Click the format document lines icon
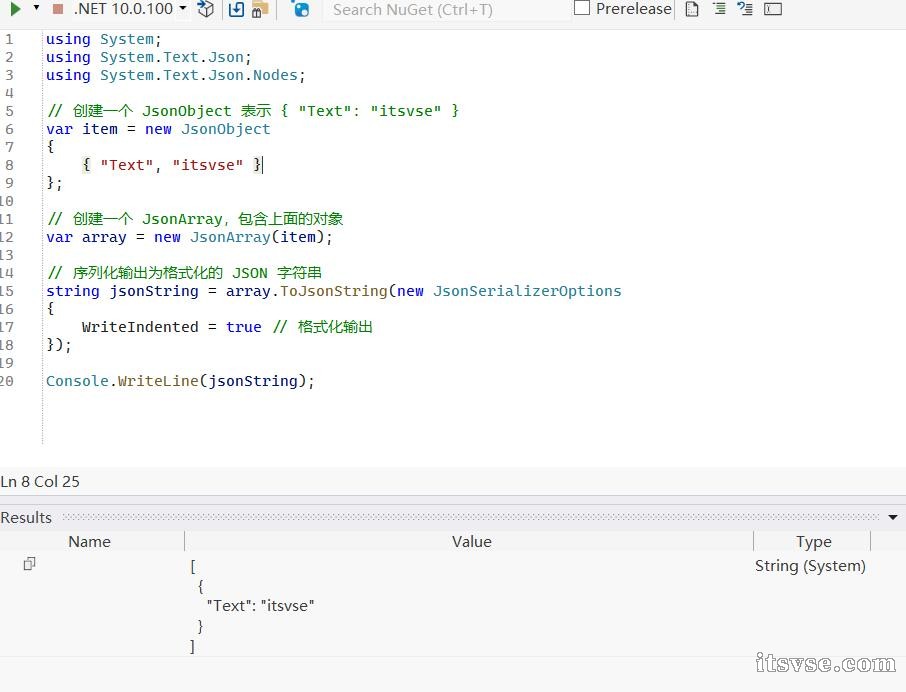 tap(719, 9)
